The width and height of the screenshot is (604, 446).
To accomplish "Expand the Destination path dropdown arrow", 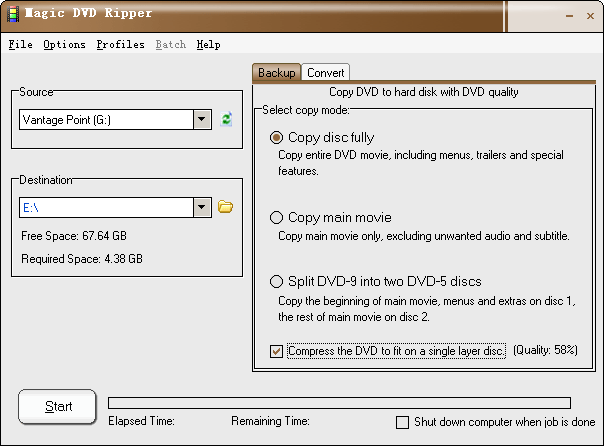I will point(202,207).
